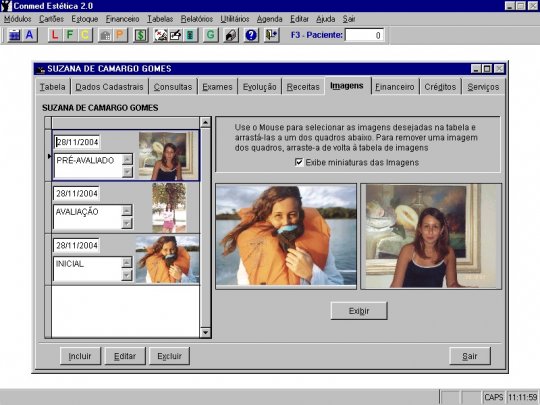Viewport: 540px width, 405px height.
Task: Open the Tabelas menu
Action: (160, 19)
